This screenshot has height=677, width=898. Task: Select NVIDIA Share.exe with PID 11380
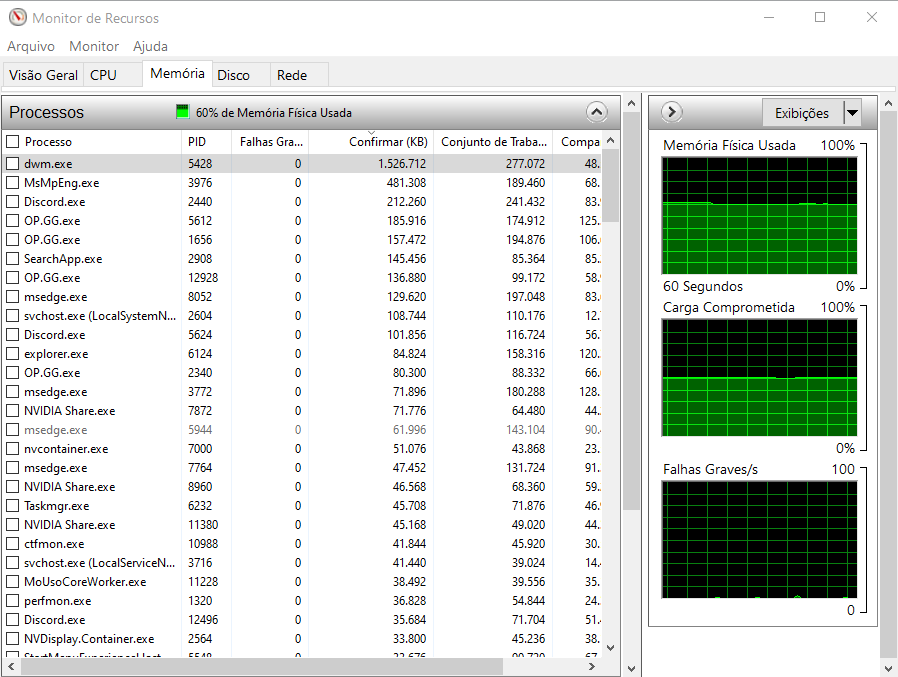click(x=304, y=525)
